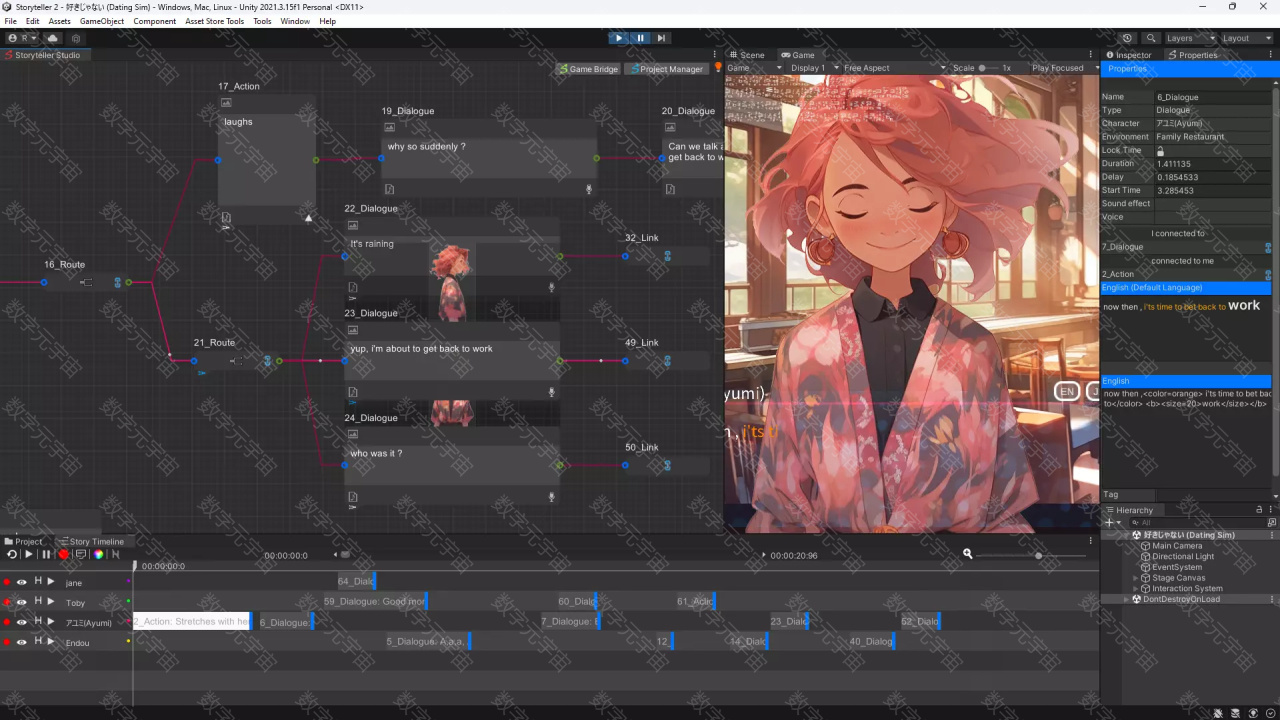The width and height of the screenshot is (1280, 720).
Task: Click the Story Timeline record button
Action: tap(64, 554)
